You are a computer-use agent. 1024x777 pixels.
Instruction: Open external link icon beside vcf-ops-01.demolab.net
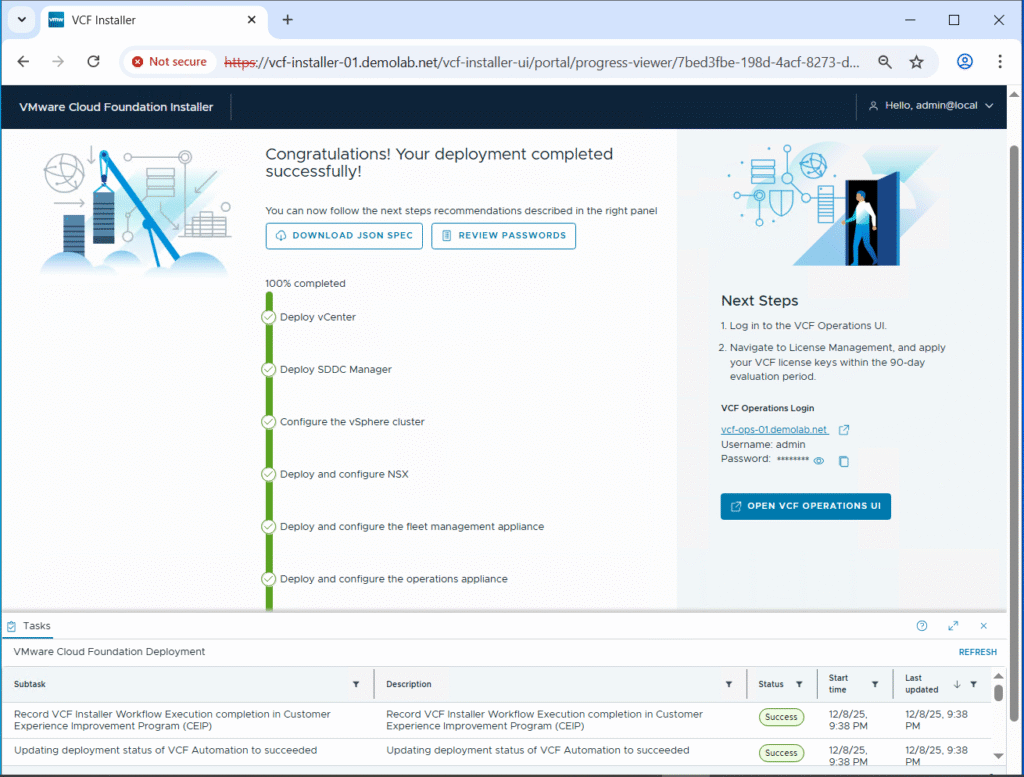point(844,430)
